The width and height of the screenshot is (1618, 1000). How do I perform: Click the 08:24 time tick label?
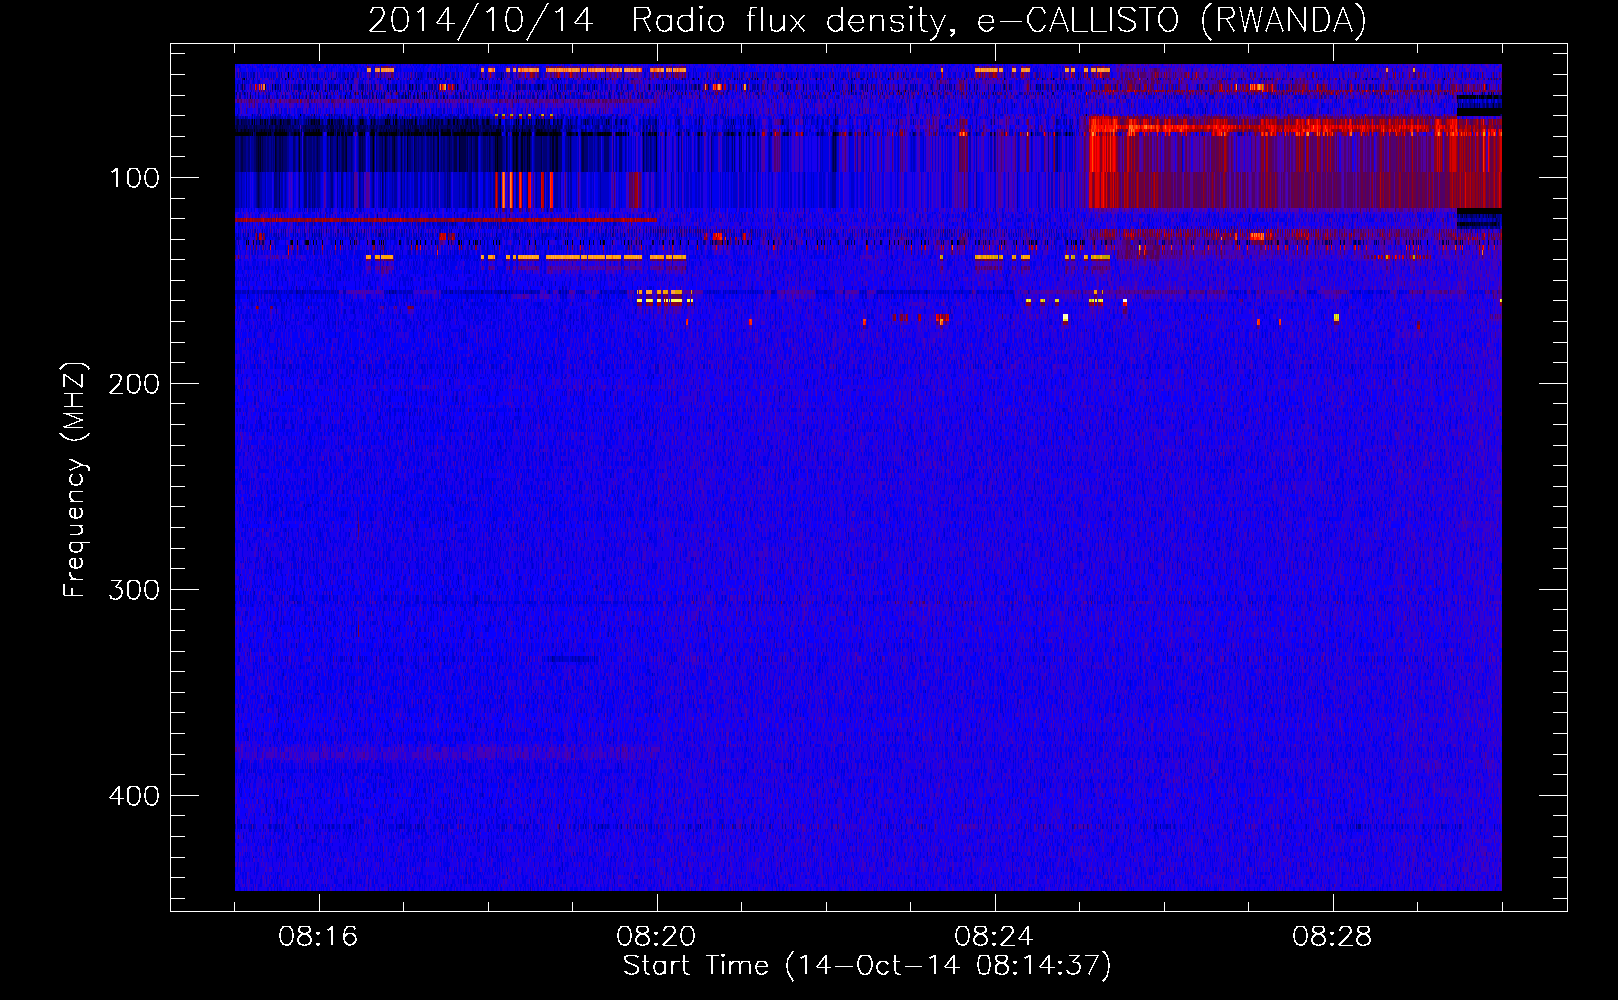[x=994, y=937]
